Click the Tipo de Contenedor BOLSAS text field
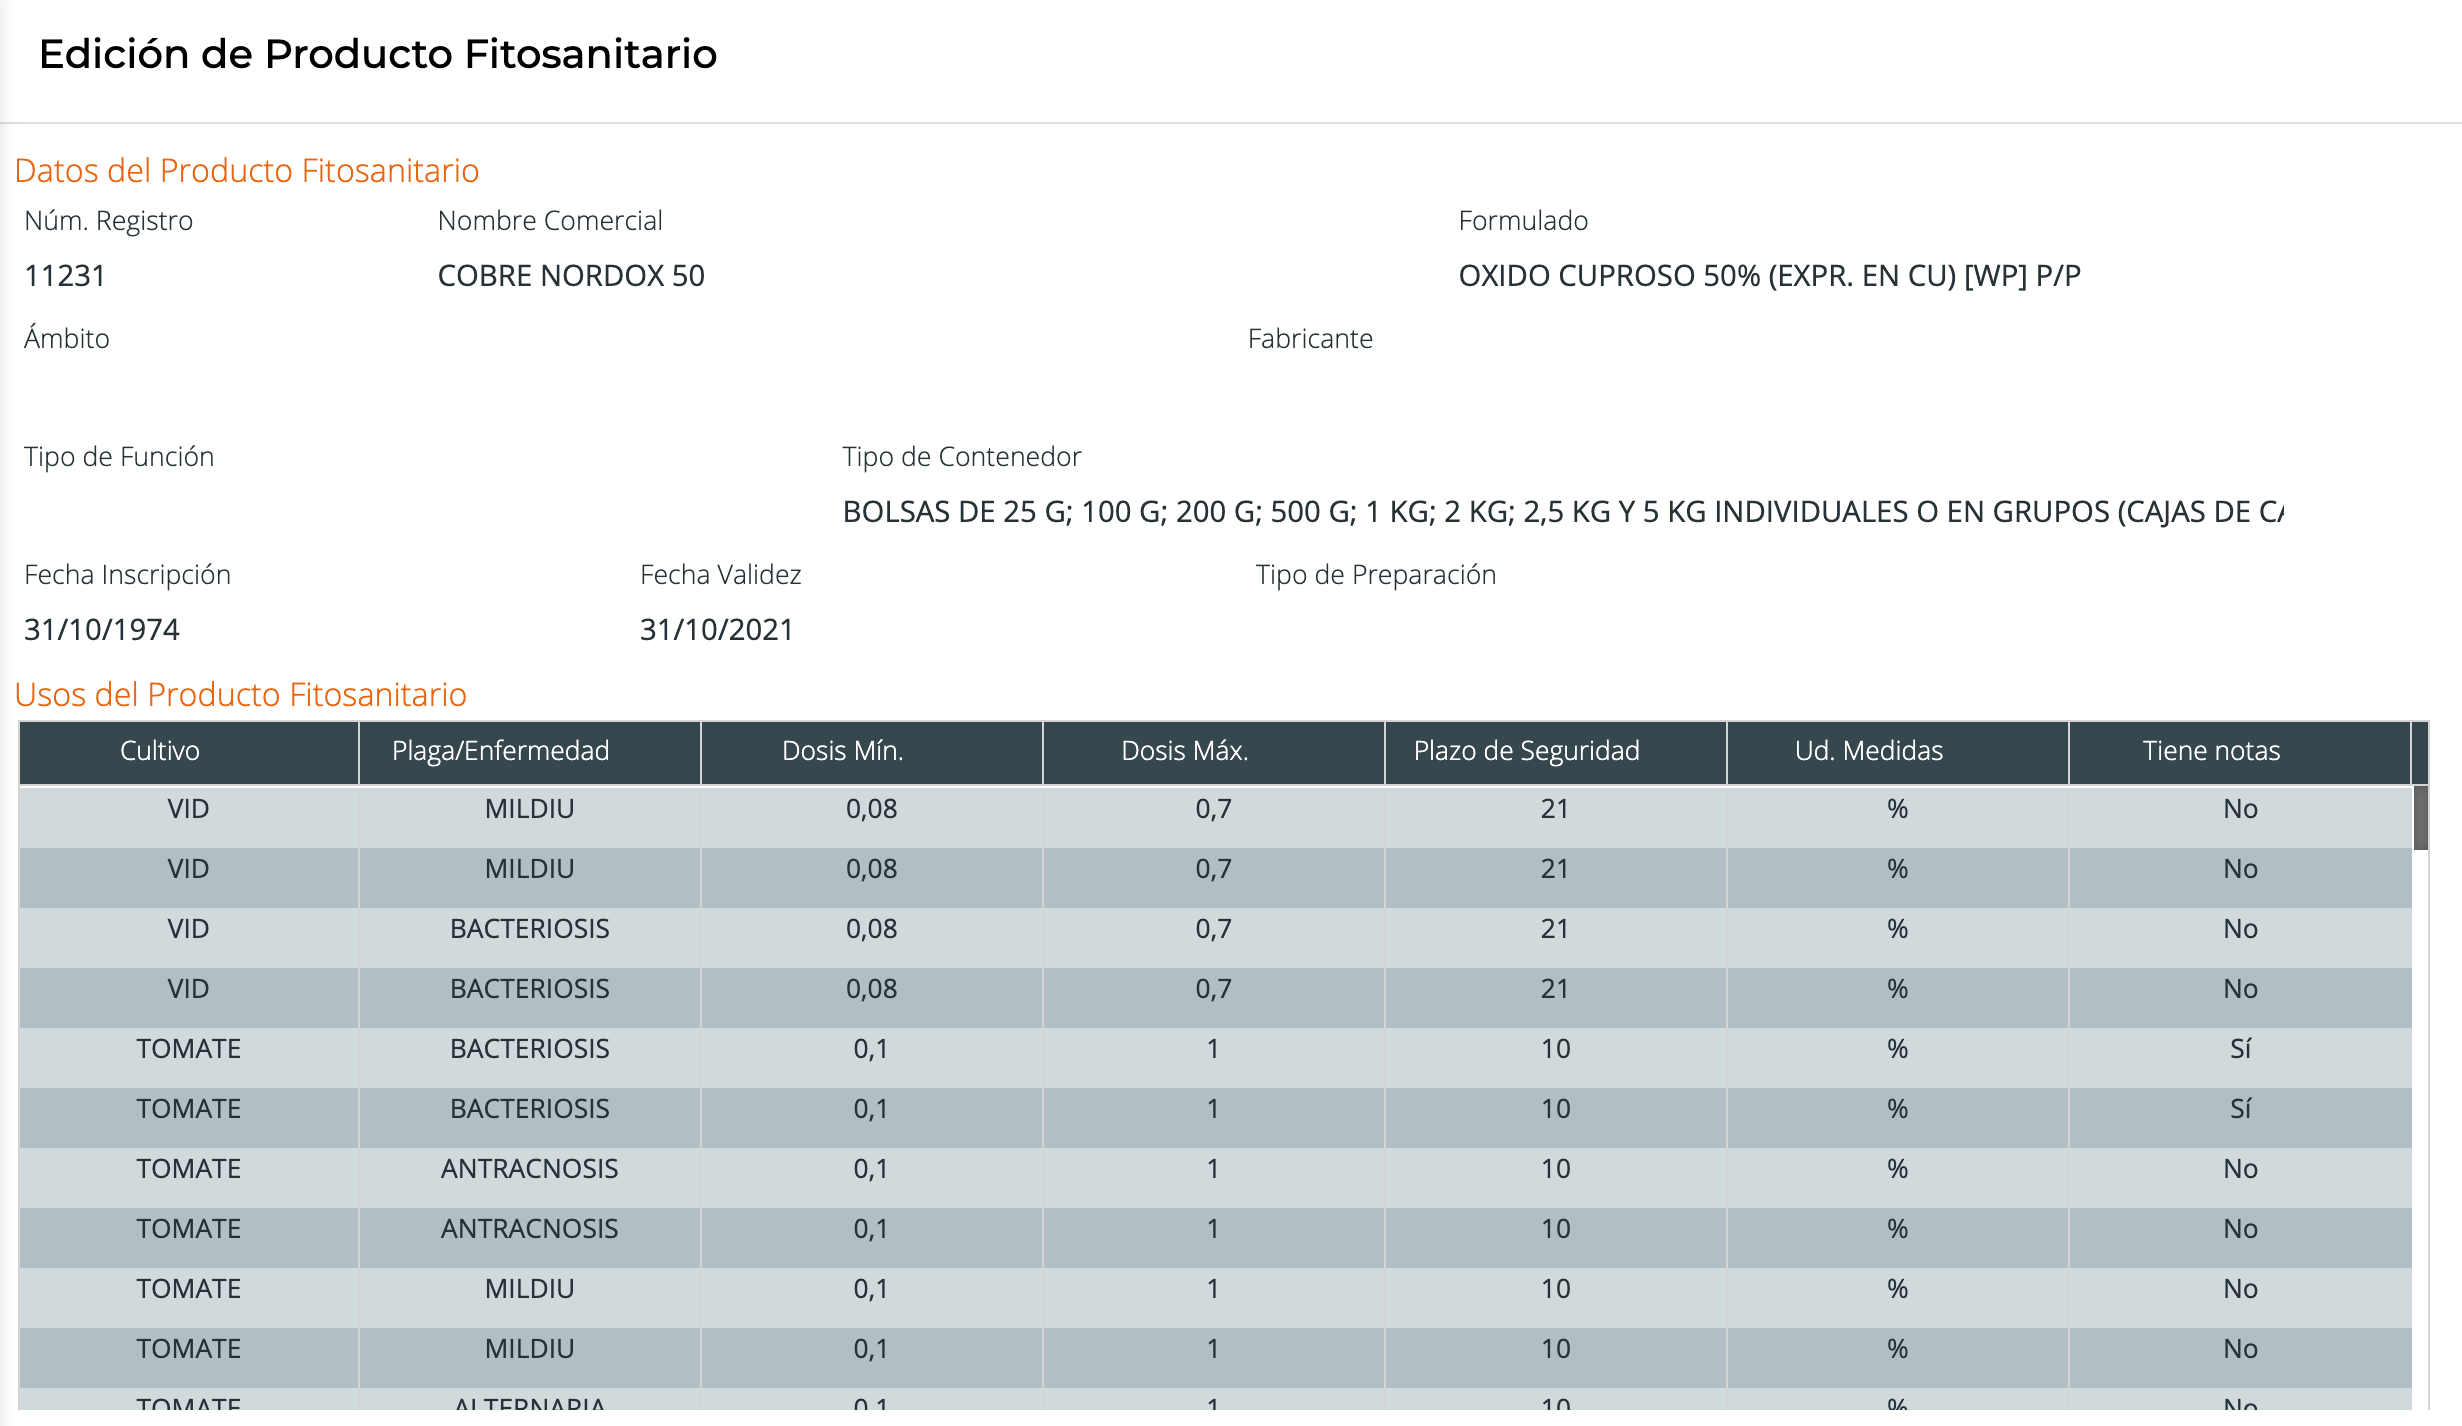2462x1426 pixels. pos(1562,512)
